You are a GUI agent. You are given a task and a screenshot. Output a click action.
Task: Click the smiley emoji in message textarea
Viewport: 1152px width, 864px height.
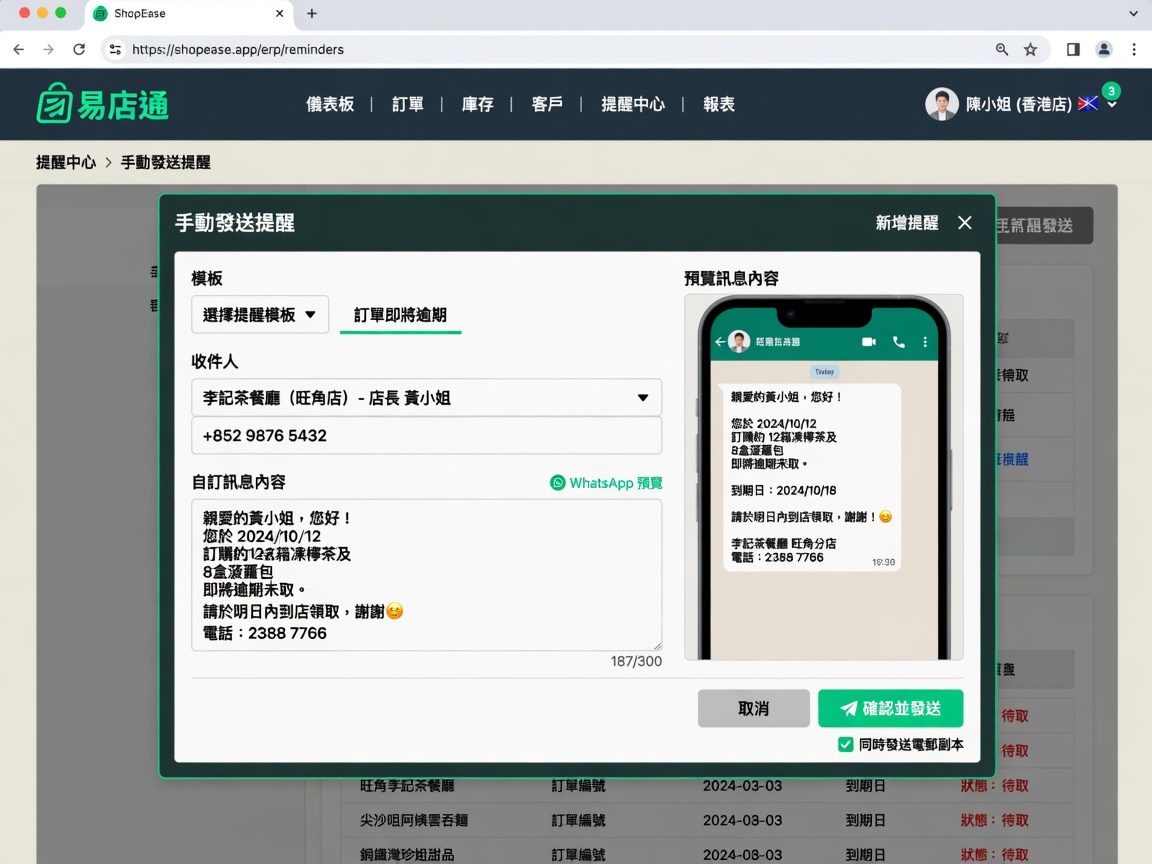(x=395, y=611)
